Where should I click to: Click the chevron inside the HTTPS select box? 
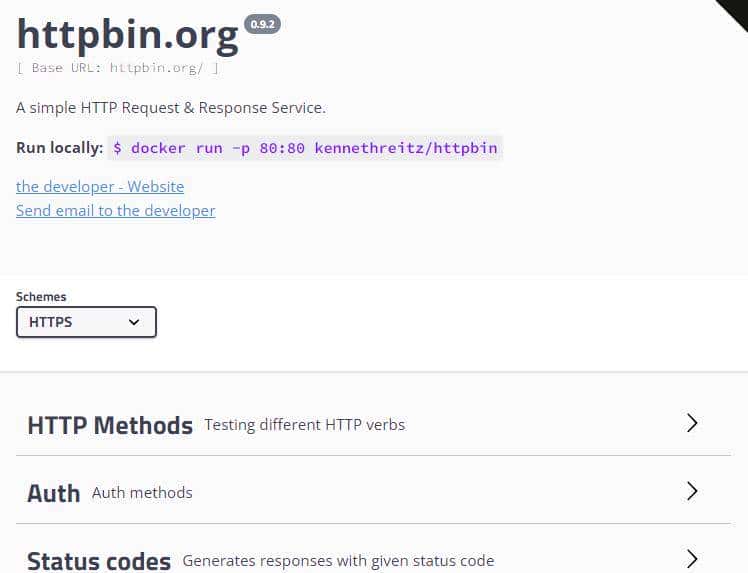click(x=135, y=322)
